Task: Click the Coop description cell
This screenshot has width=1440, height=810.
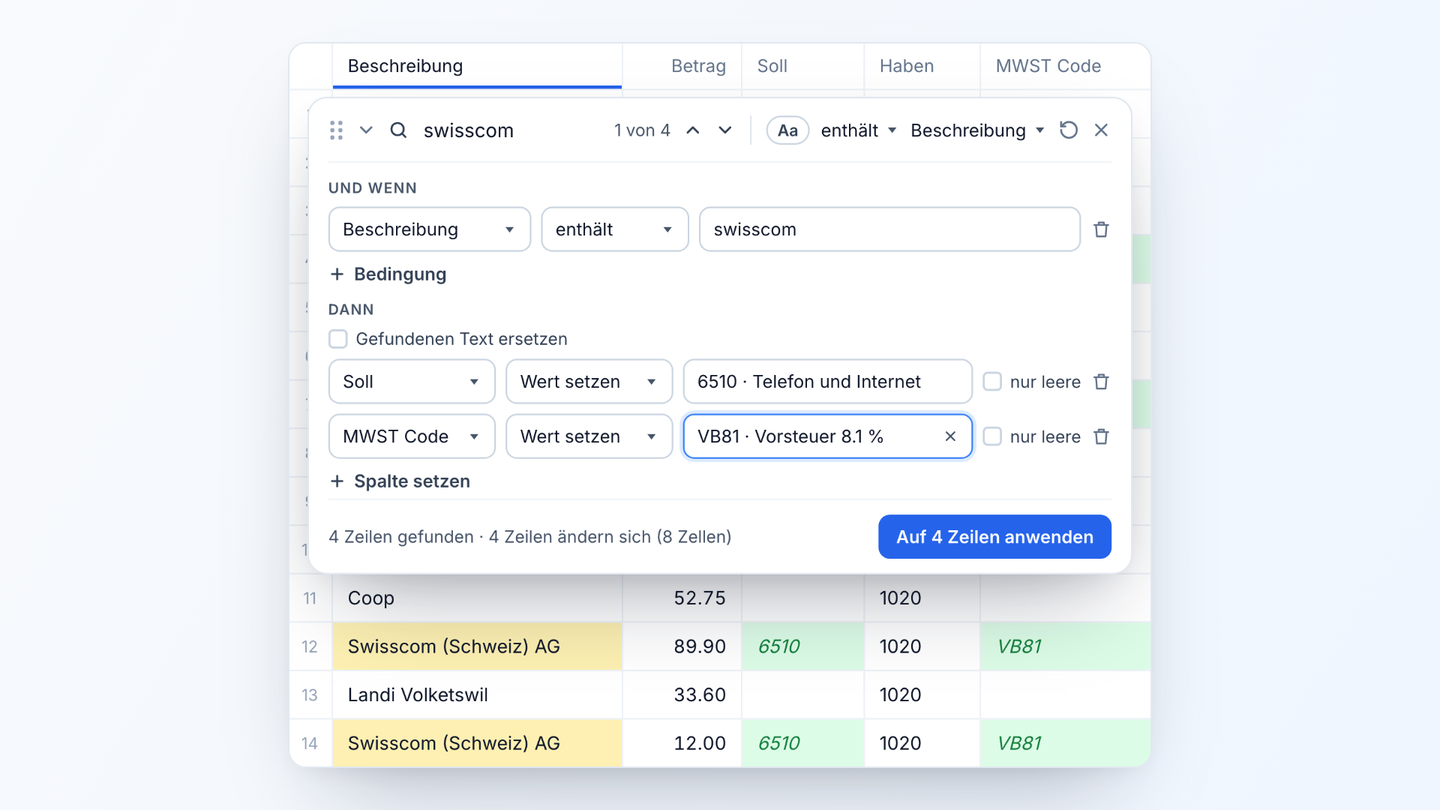Action: coord(477,598)
